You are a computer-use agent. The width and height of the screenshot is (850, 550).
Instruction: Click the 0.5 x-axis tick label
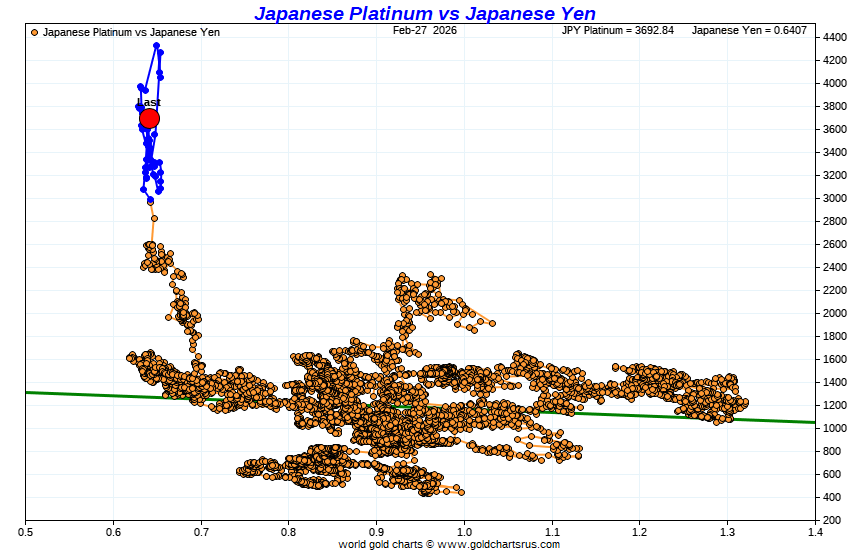(25, 530)
